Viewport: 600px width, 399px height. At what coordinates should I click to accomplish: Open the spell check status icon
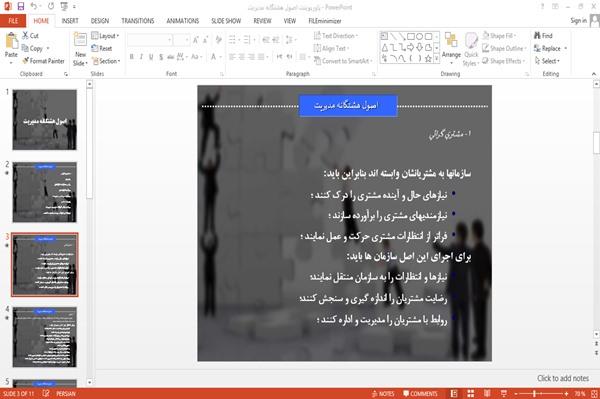pos(46,393)
